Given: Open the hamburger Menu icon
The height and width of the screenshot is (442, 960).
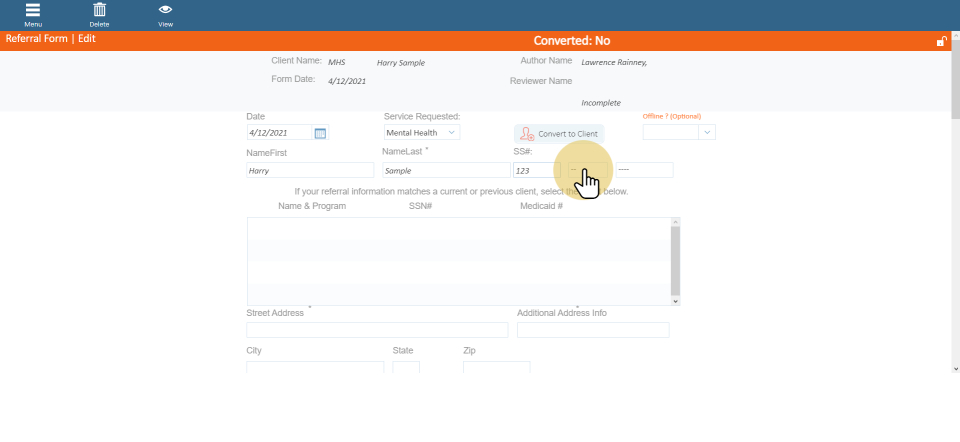Looking at the screenshot, I should tap(33, 12).
